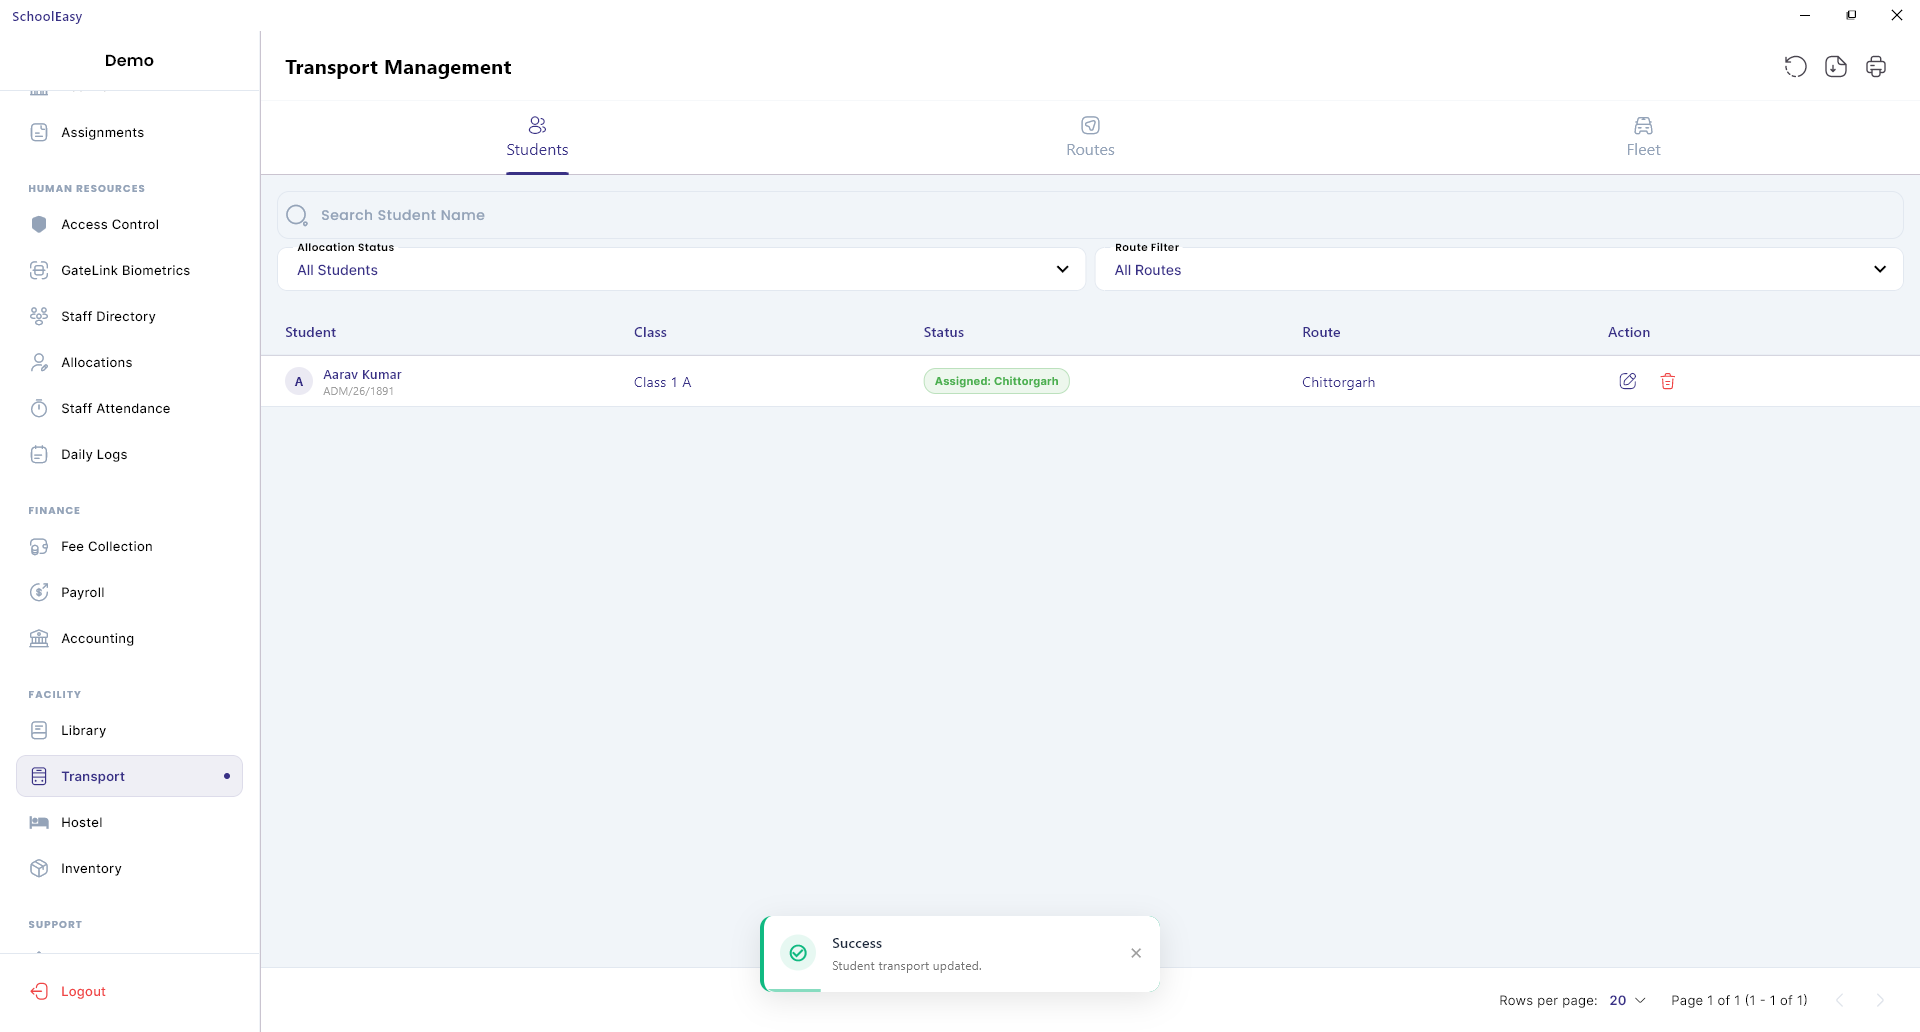Screen dimensions: 1920x1032
Task: Open Staff Attendance in sidebar
Action: tap(129, 408)
